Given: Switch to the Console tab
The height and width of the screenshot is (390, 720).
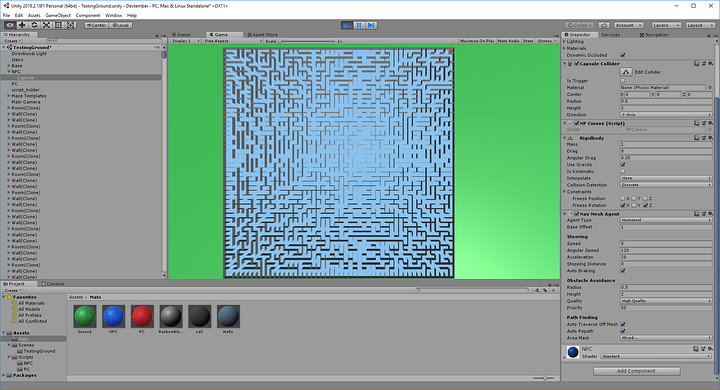Looking at the screenshot, I should click(53, 284).
